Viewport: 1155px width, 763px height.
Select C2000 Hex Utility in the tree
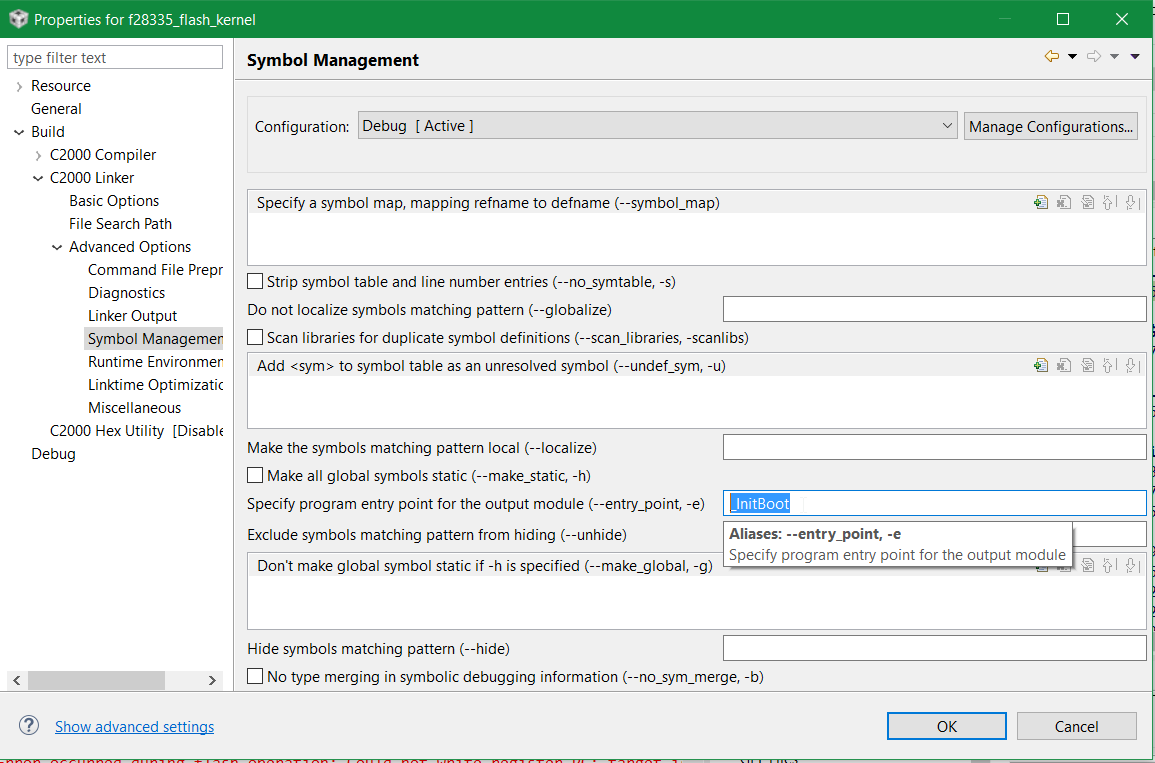pyautogui.click(x=136, y=431)
